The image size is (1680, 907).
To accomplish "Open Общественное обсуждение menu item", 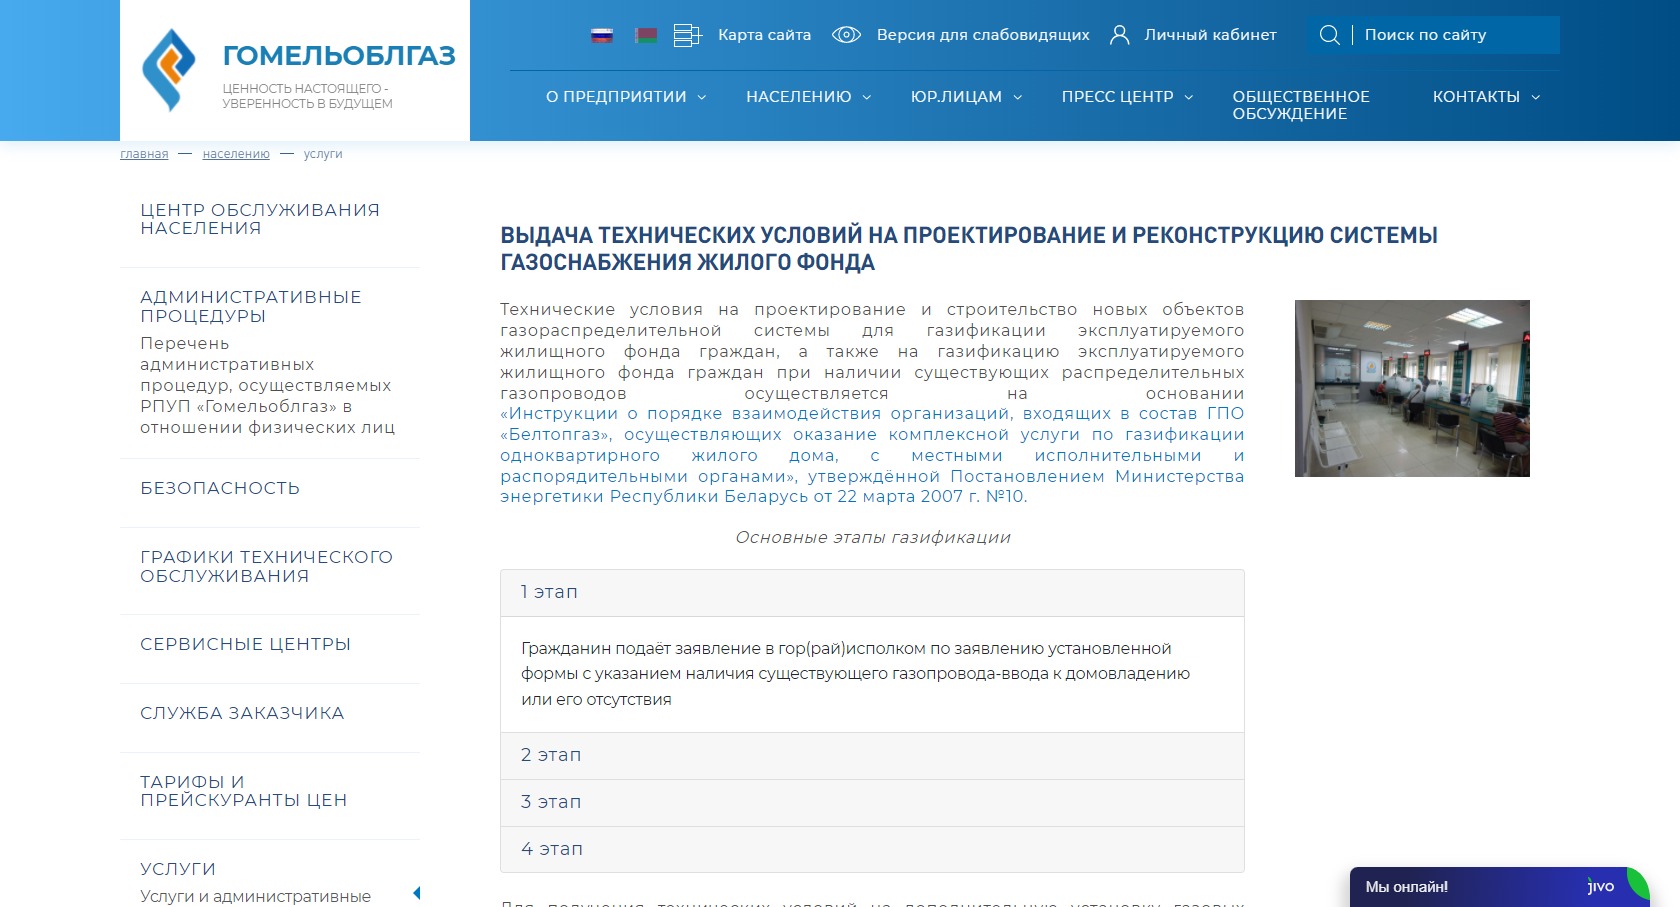I will tap(1300, 105).
